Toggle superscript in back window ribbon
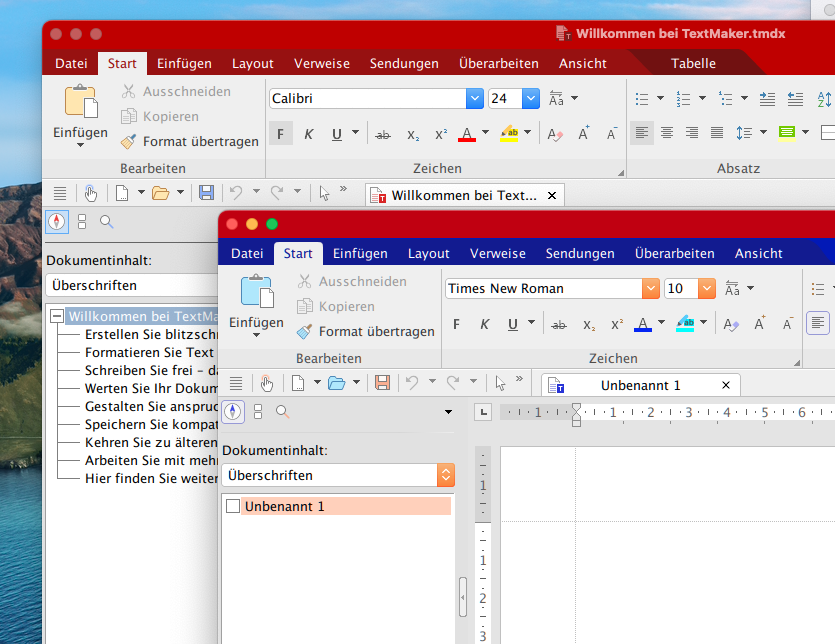The width and height of the screenshot is (835, 644). (441, 135)
